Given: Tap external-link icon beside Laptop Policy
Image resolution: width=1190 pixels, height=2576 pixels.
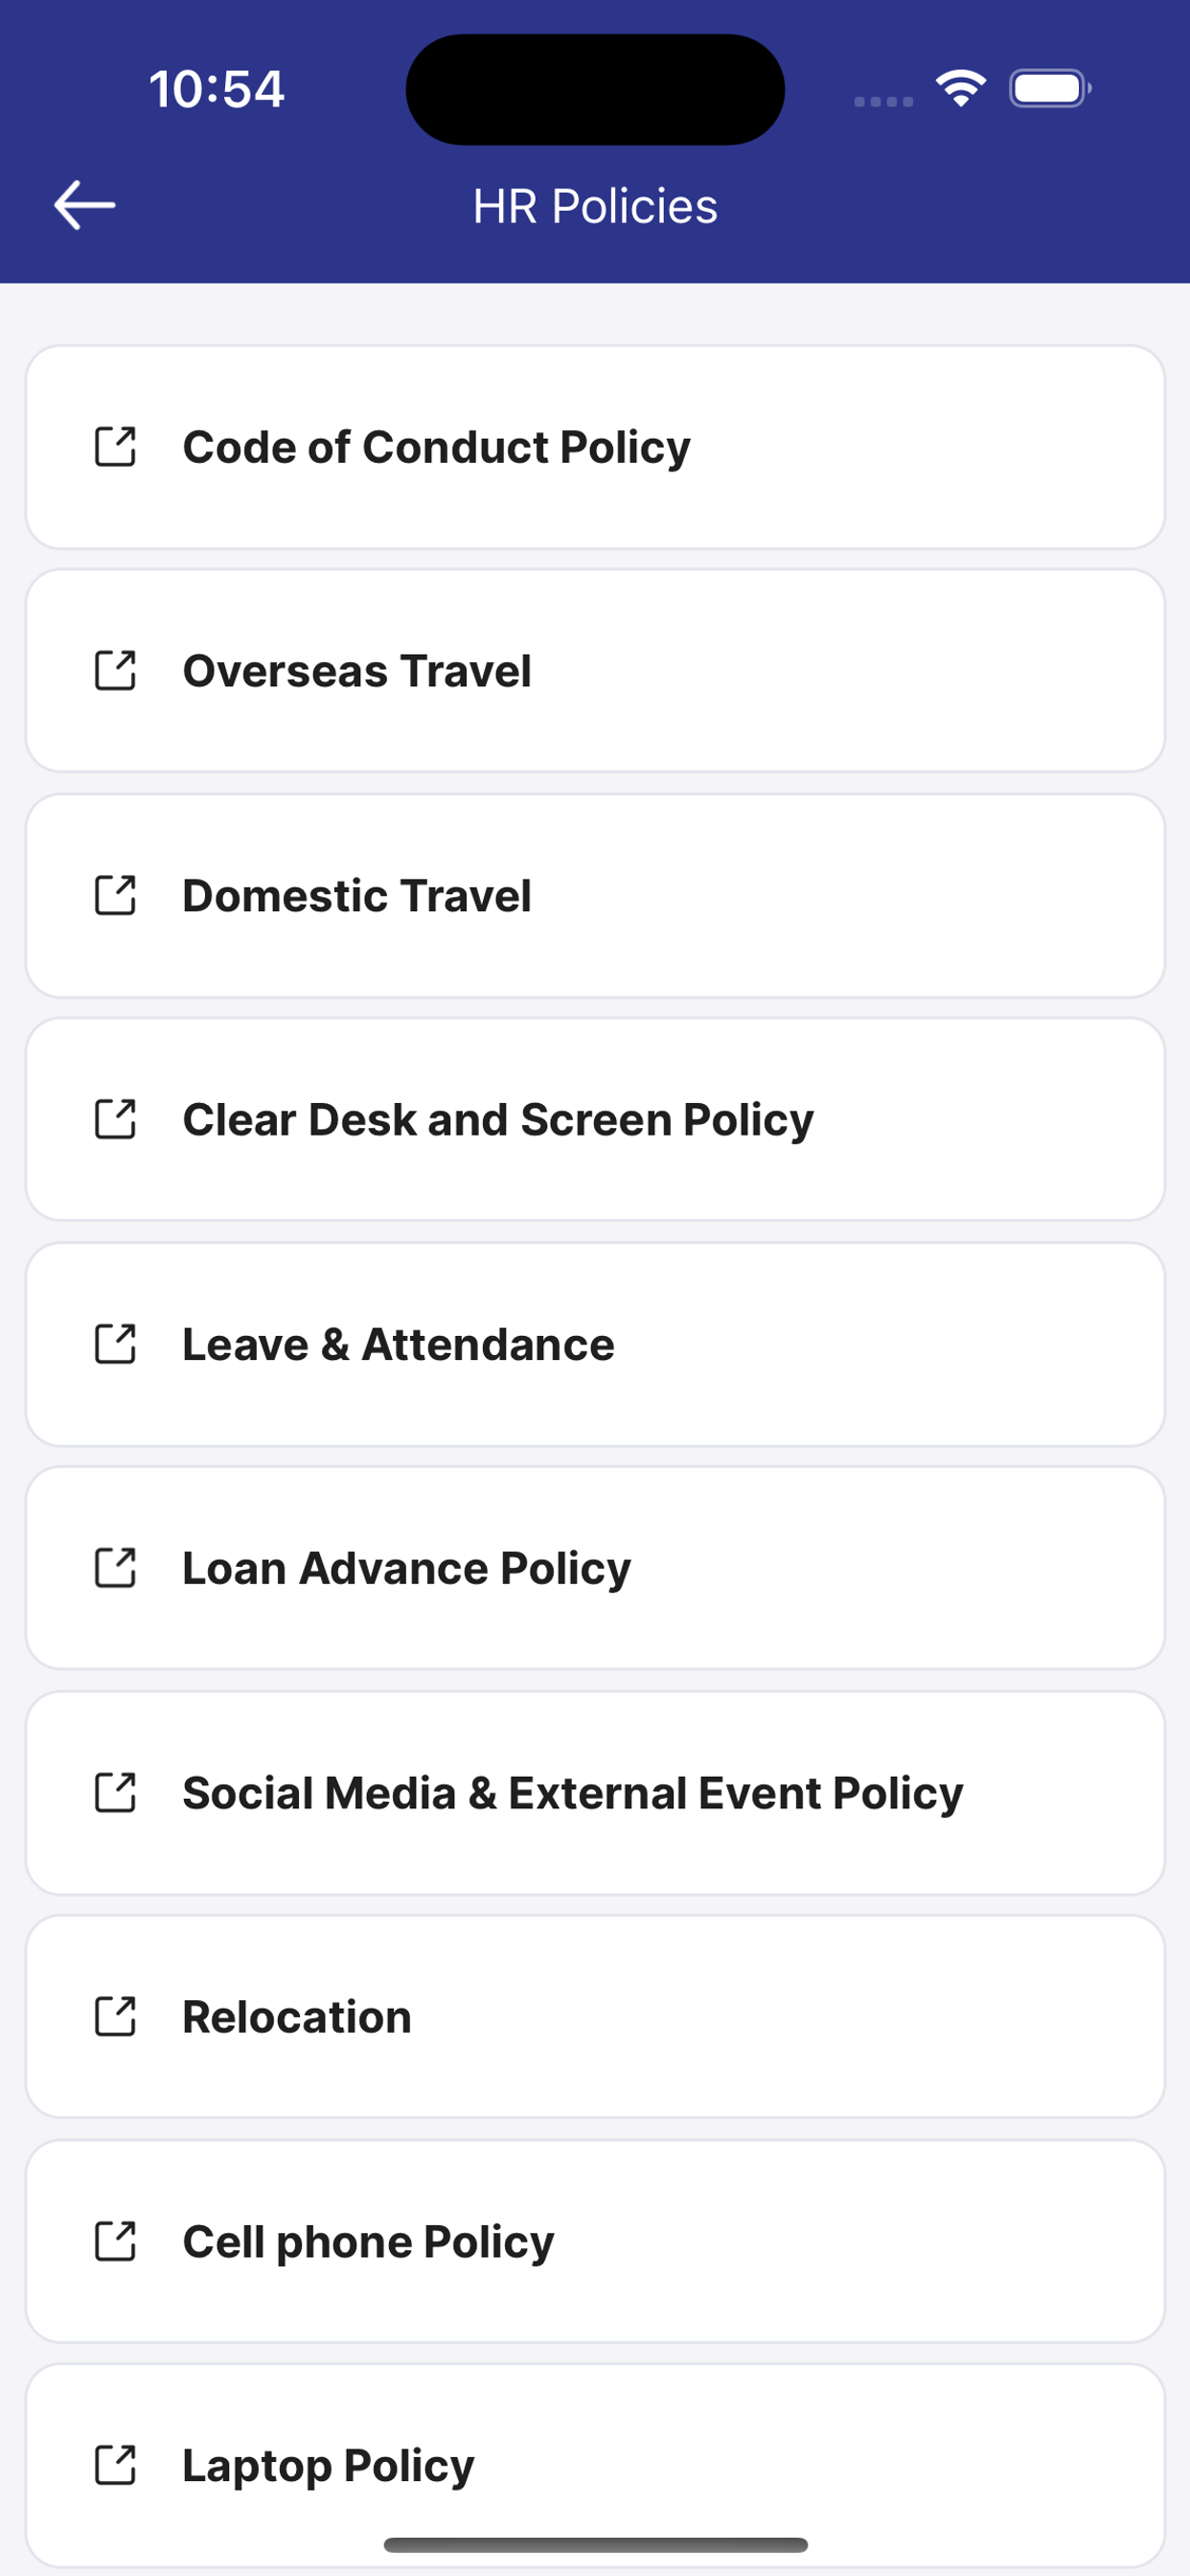Looking at the screenshot, I should [115, 2465].
